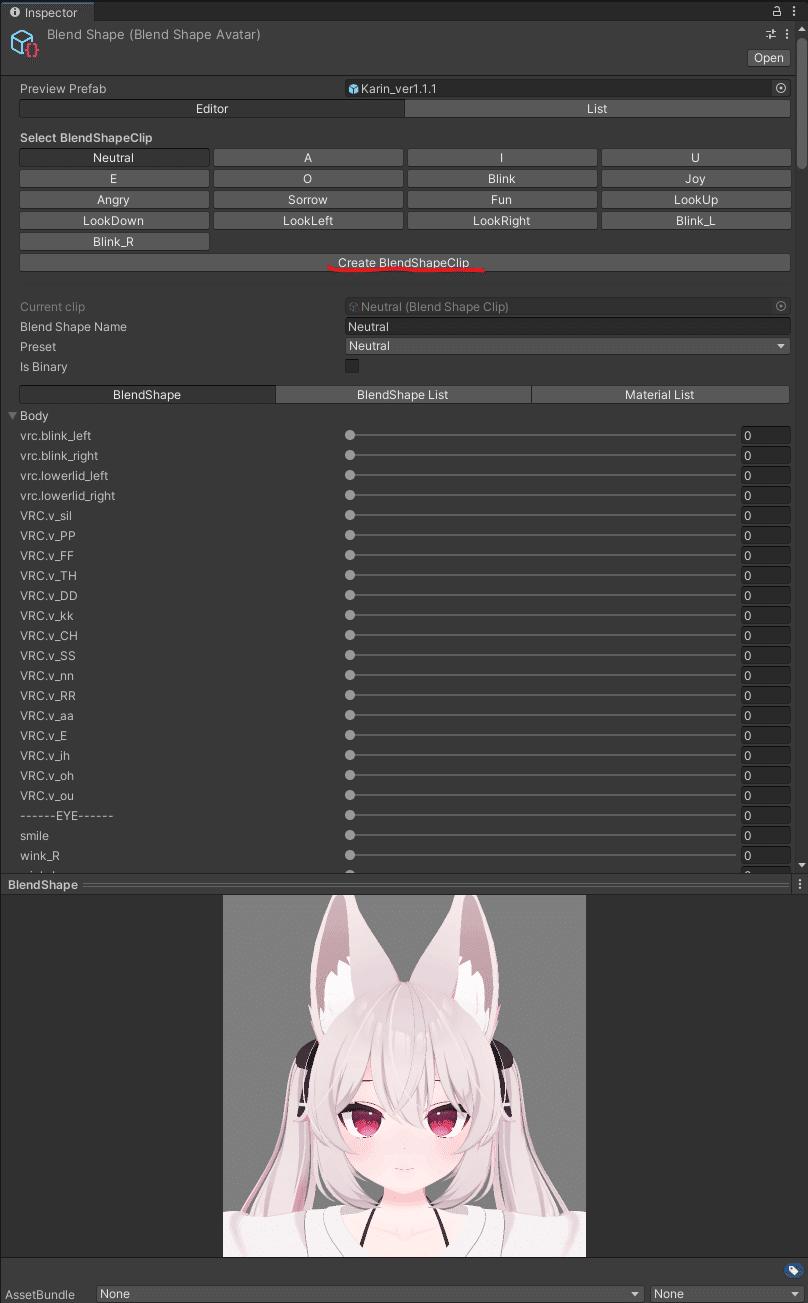
Task: Click the vrc.blink_left slider handle
Action: [350, 436]
